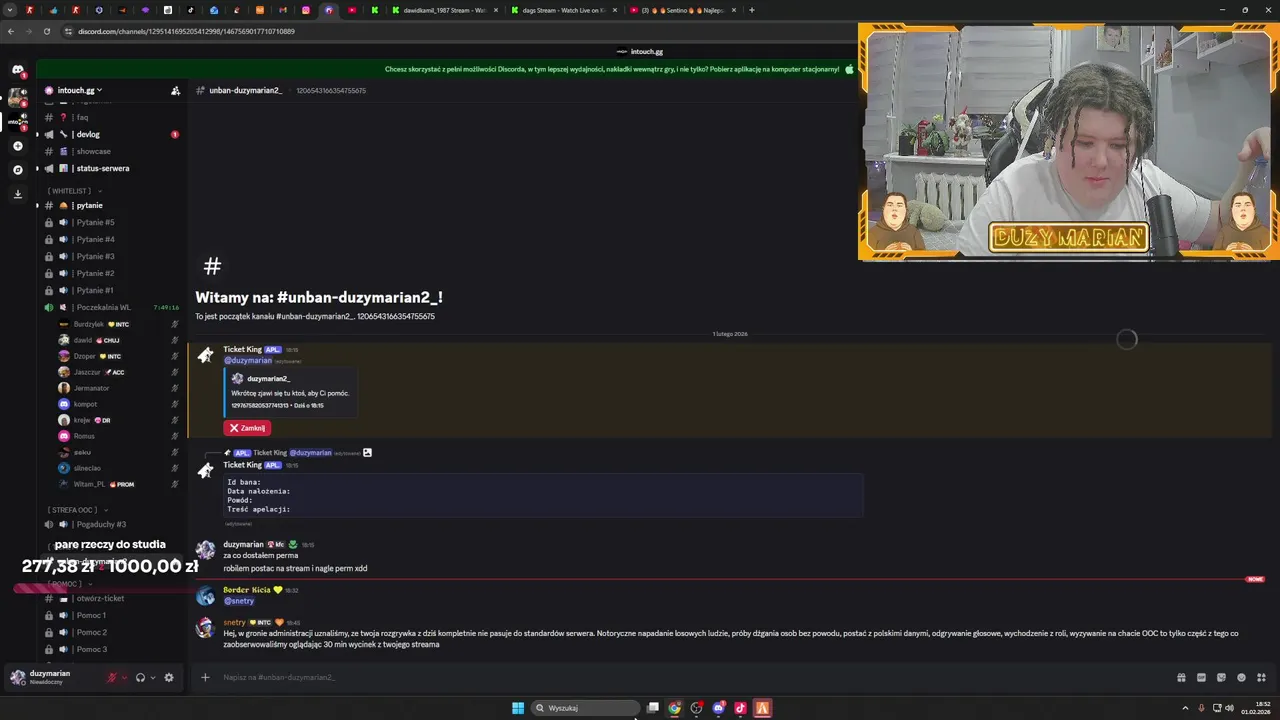This screenshot has width=1280, height=720.
Task: Open a new browser tab
Action: [752, 10]
